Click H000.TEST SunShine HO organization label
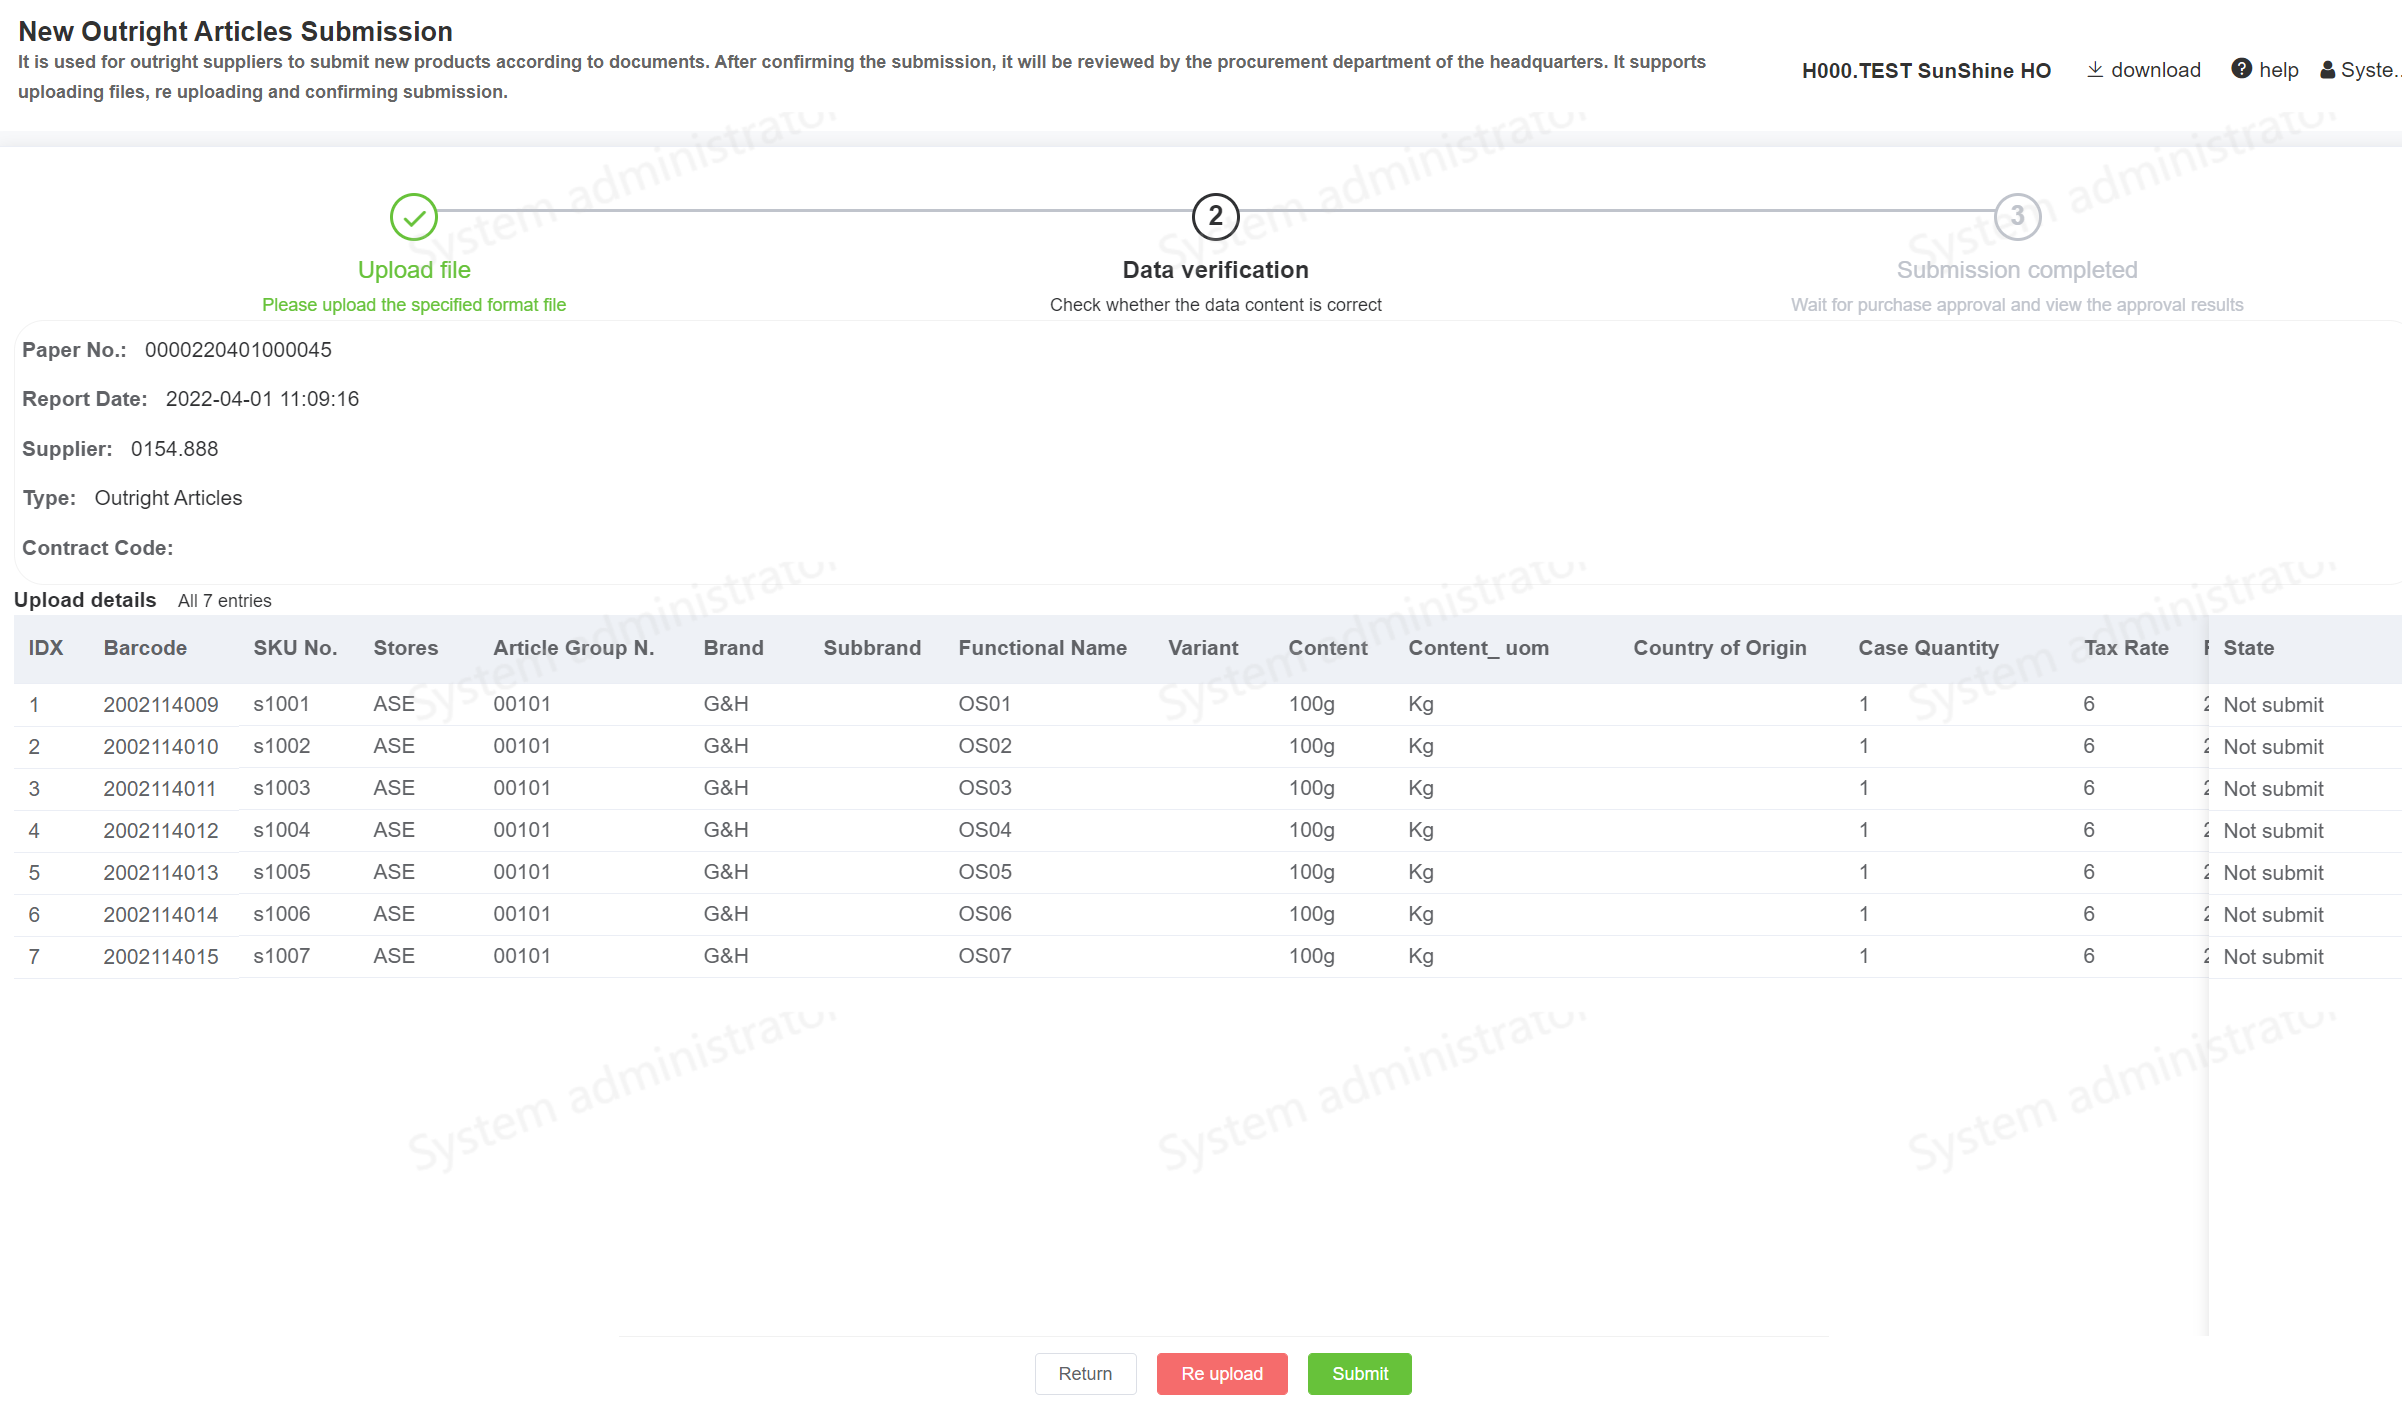This screenshot has height=1411, width=2402. pyautogui.click(x=1925, y=70)
